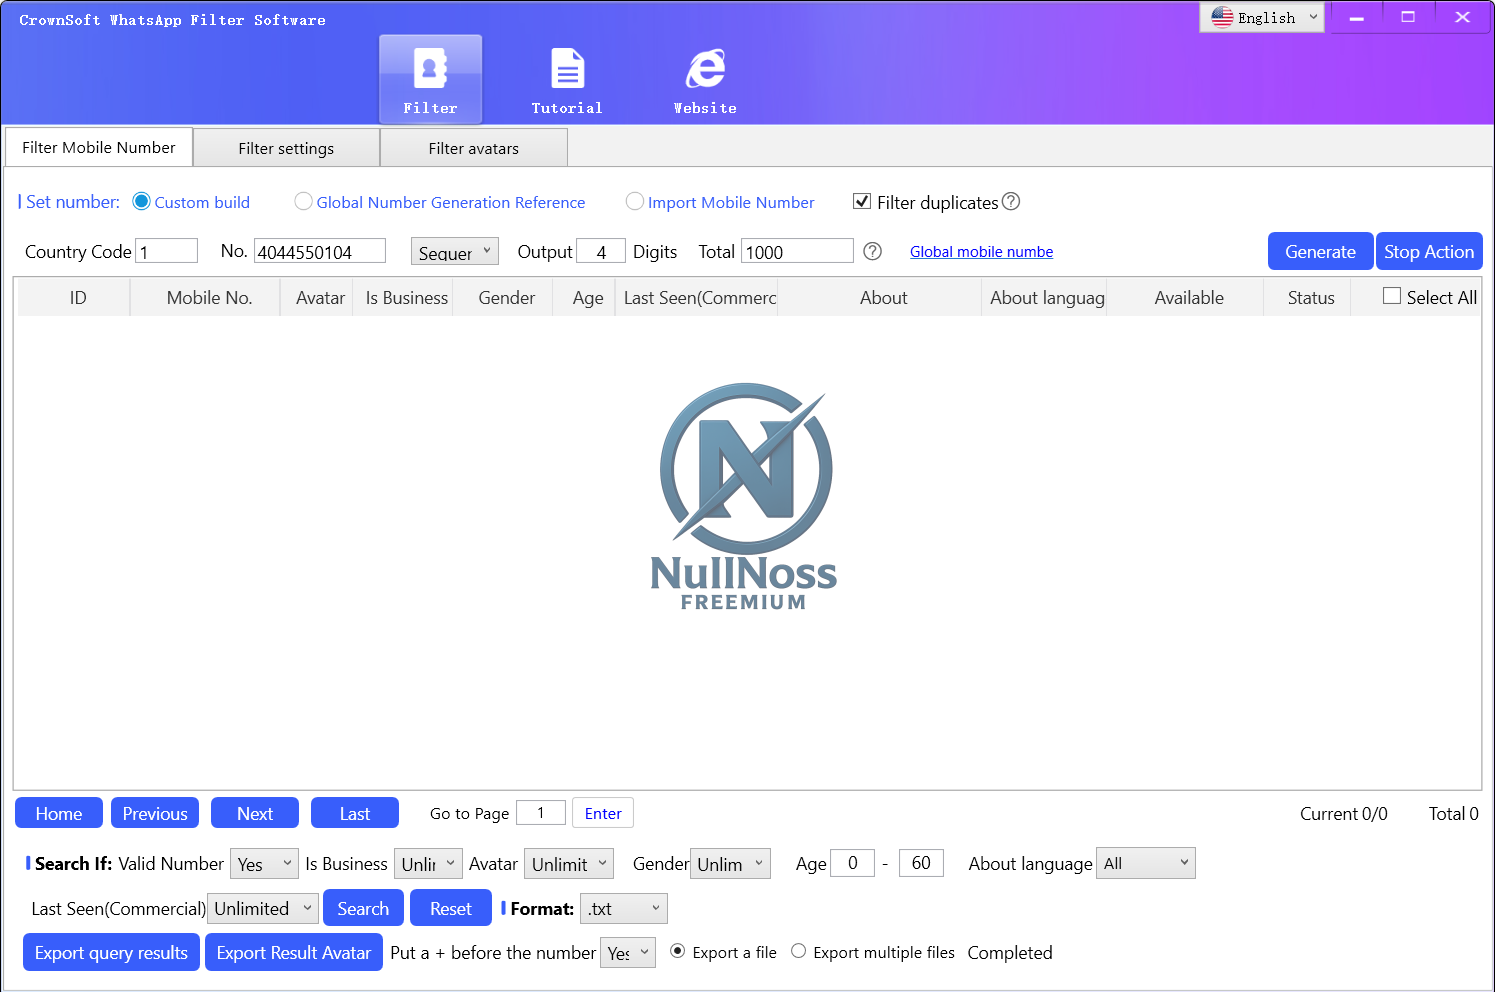The width and height of the screenshot is (1495, 992).
Task: Click the Export query results button
Action: [x=111, y=953]
